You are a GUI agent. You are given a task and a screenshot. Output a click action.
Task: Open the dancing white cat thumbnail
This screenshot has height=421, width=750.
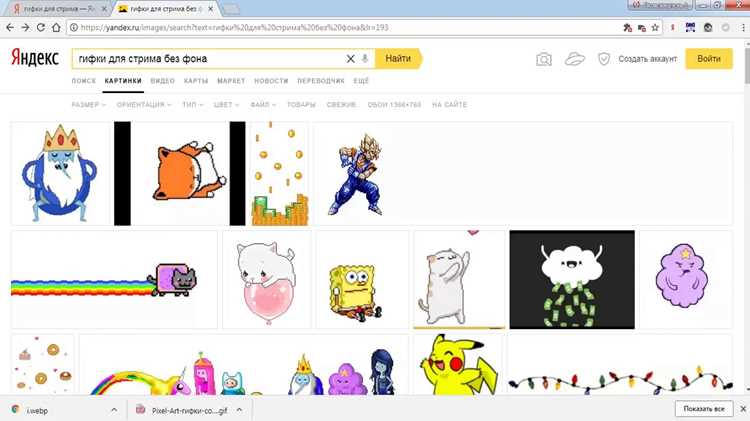pos(459,280)
